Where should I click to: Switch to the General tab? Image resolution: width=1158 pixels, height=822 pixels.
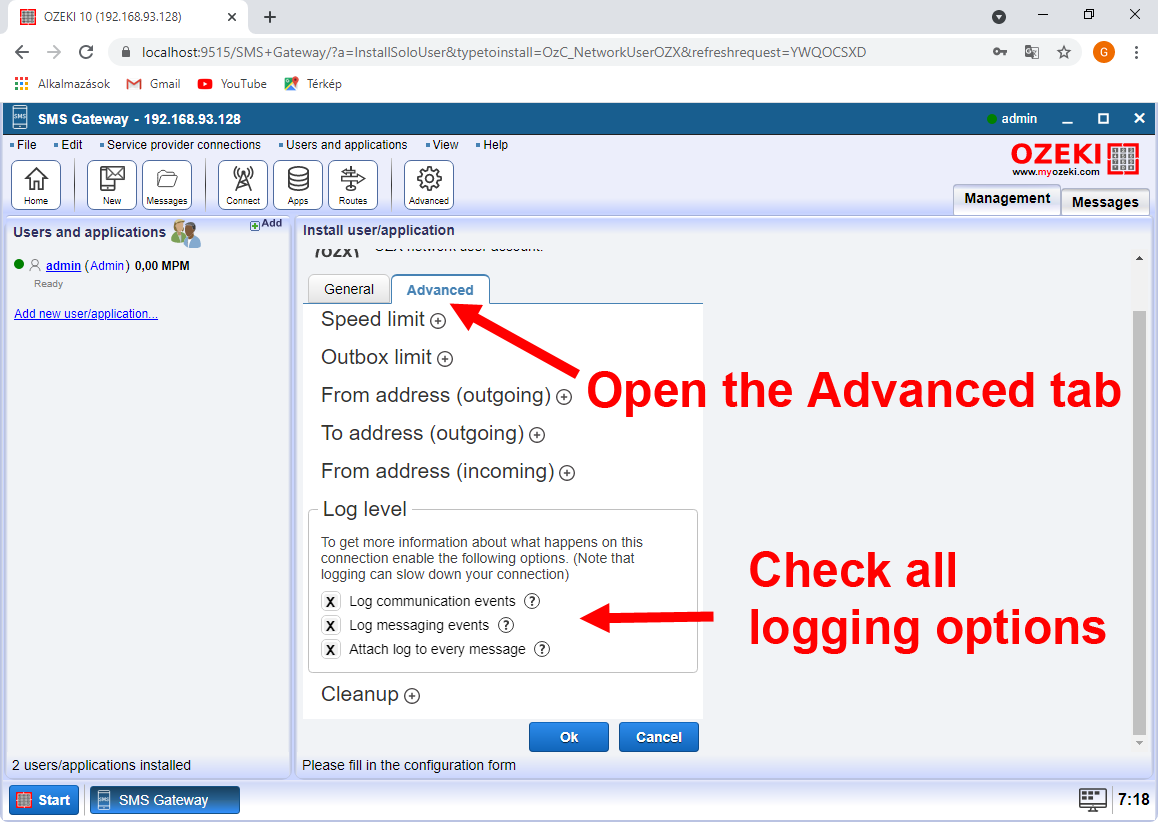349,290
